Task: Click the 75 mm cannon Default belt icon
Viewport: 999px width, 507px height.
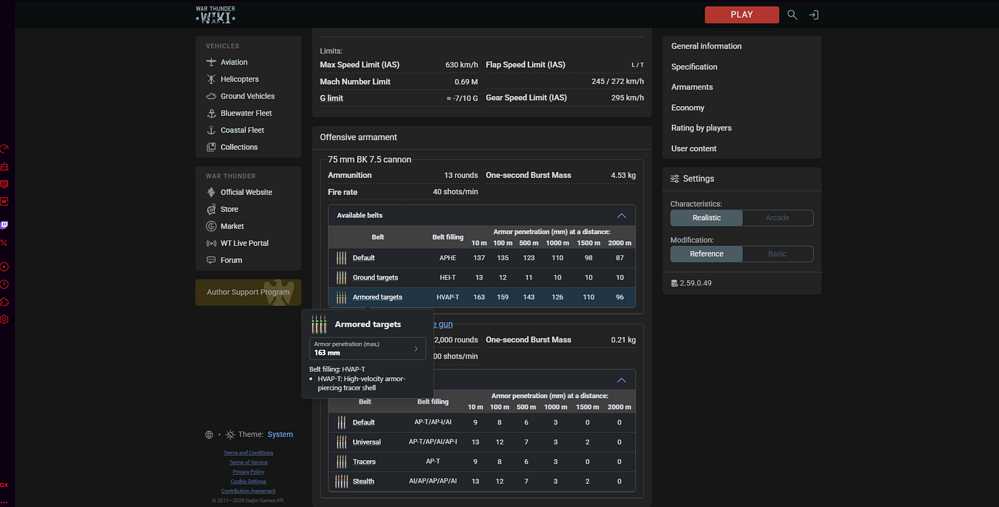Action: (x=341, y=258)
